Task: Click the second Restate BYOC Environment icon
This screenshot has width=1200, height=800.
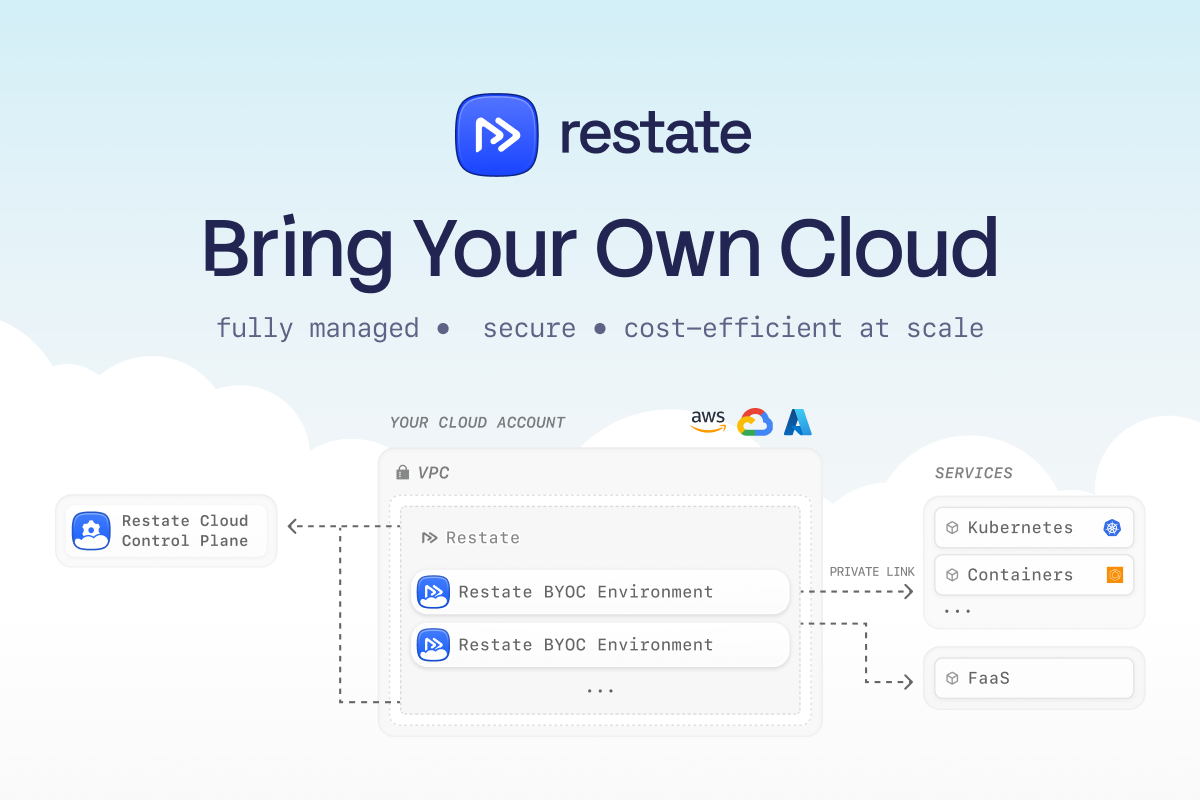Action: (x=433, y=645)
